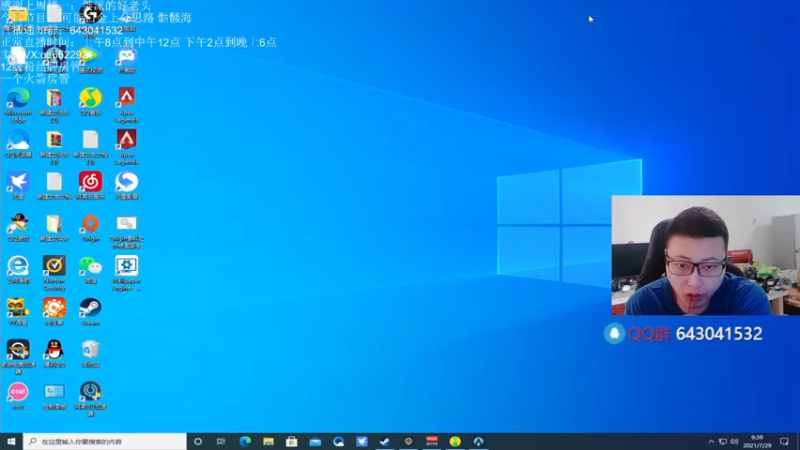Open File Explorer on the taskbar
This screenshot has width=800, height=450.
click(x=268, y=441)
